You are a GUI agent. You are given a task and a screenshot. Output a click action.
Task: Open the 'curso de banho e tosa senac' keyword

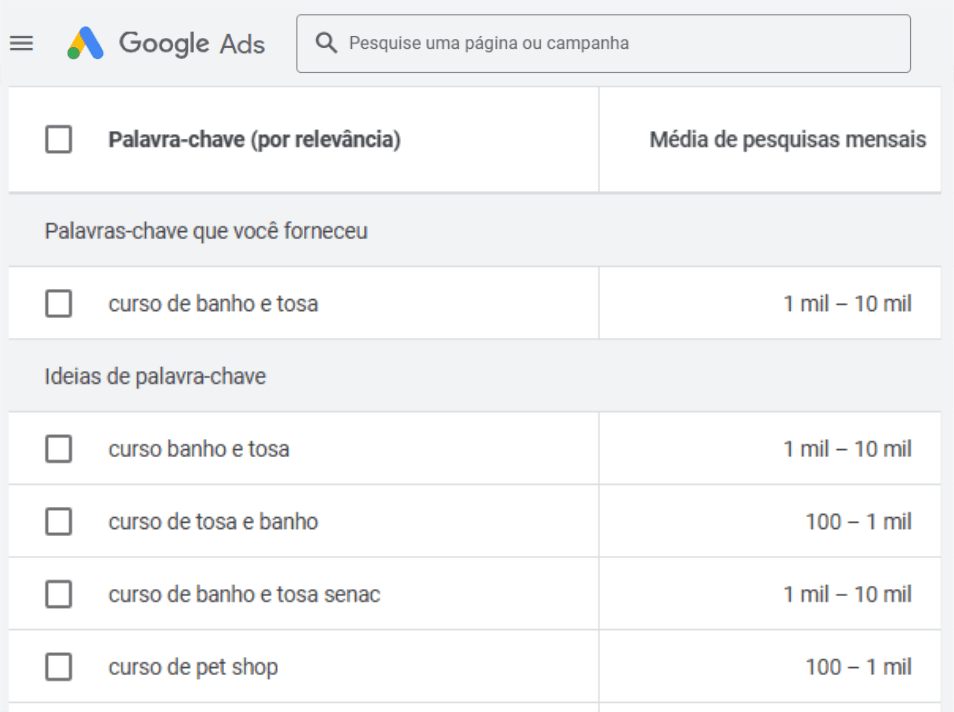244,594
